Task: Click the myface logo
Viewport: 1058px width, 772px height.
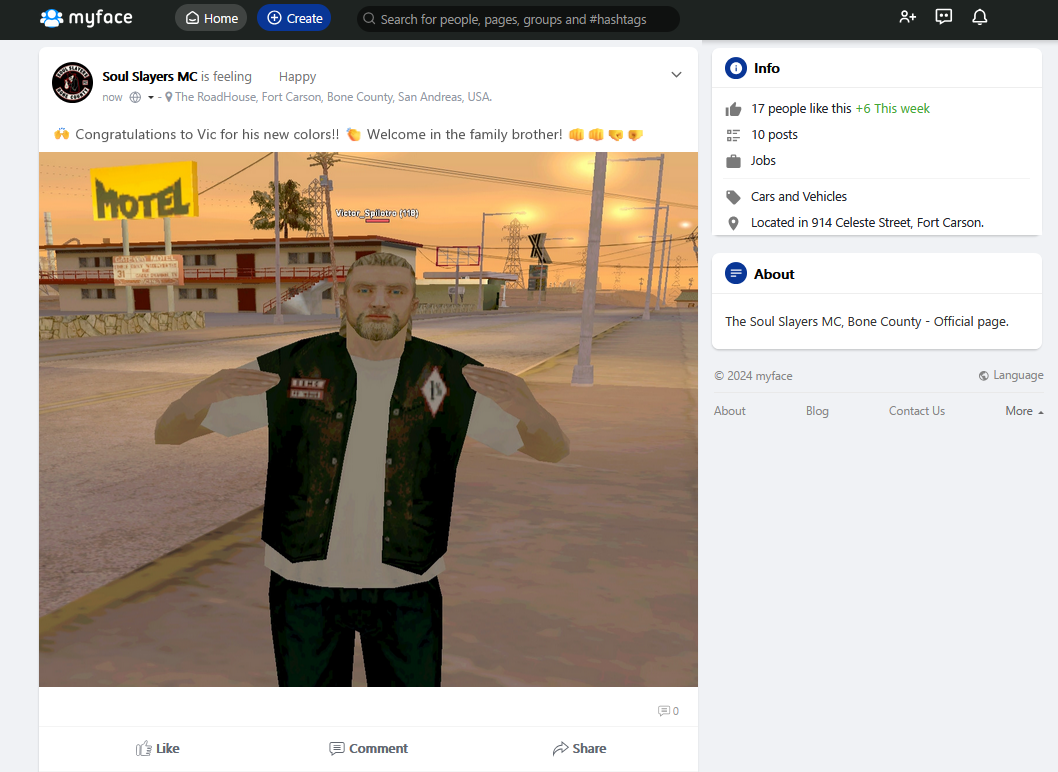Action: [86, 18]
